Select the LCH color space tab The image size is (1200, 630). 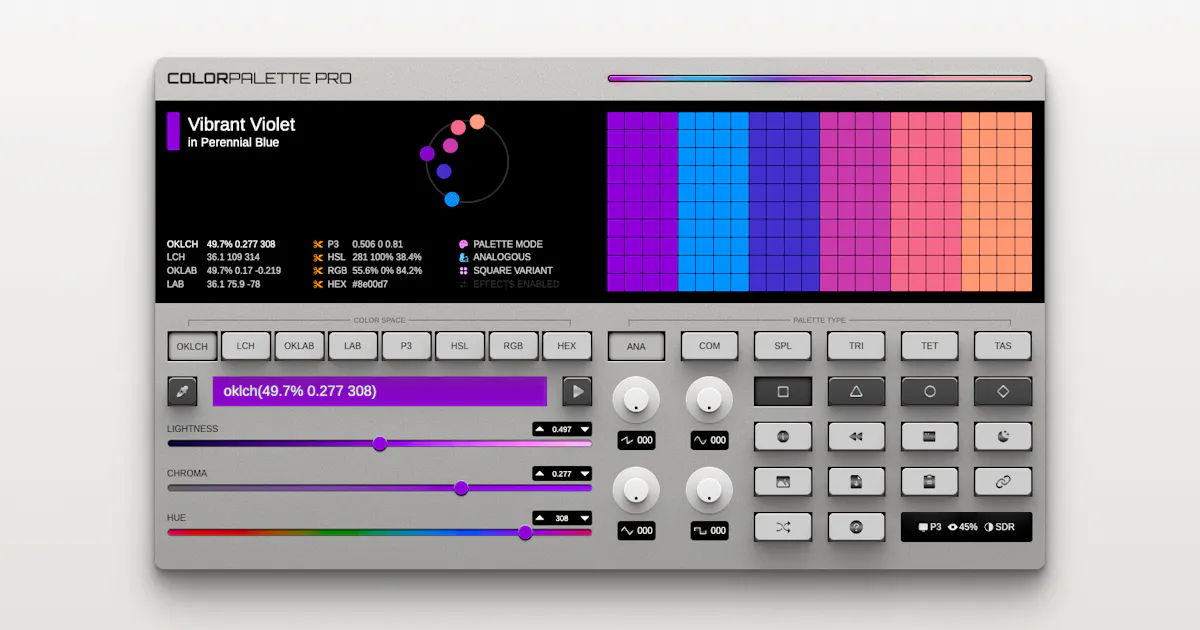tap(246, 346)
